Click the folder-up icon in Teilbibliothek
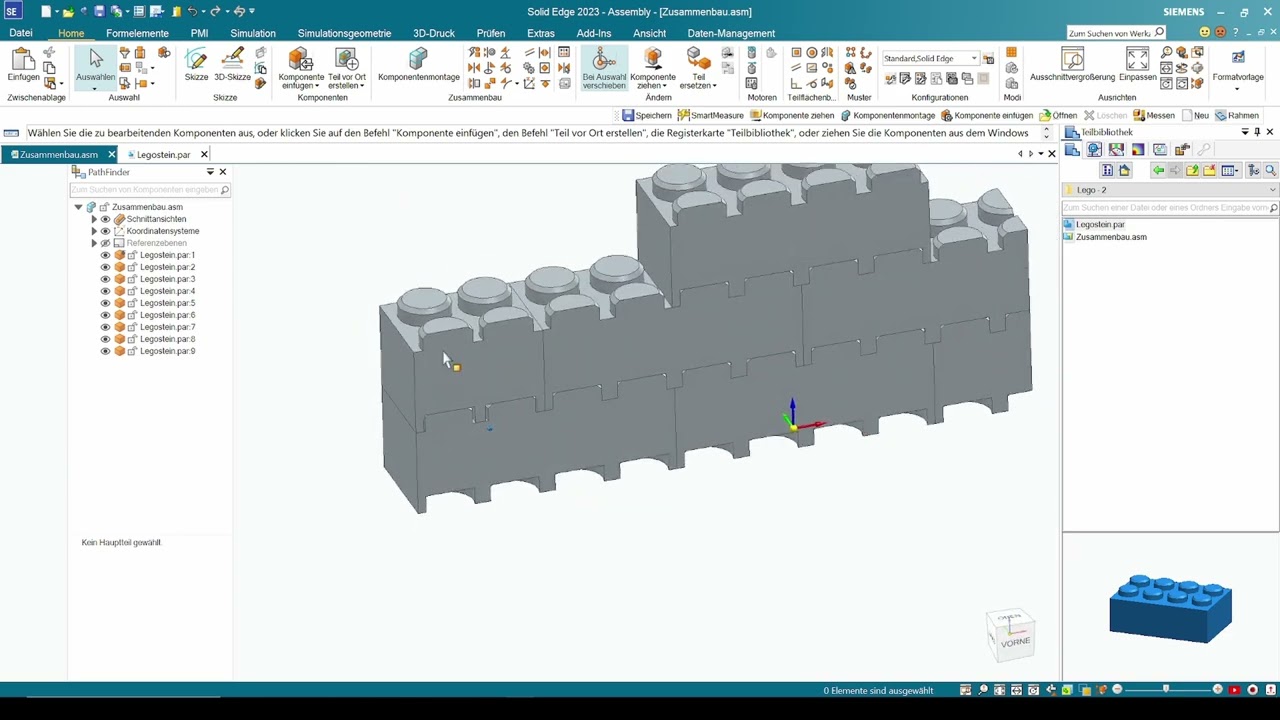The height and width of the screenshot is (720, 1280). point(1192,171)
